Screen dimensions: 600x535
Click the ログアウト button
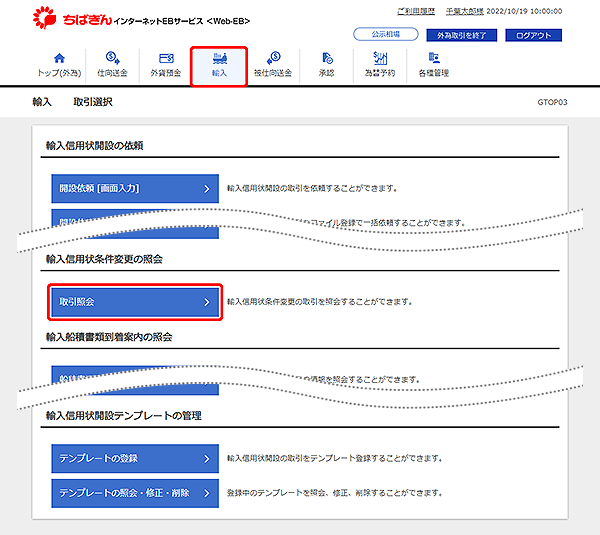pos(533,35)
